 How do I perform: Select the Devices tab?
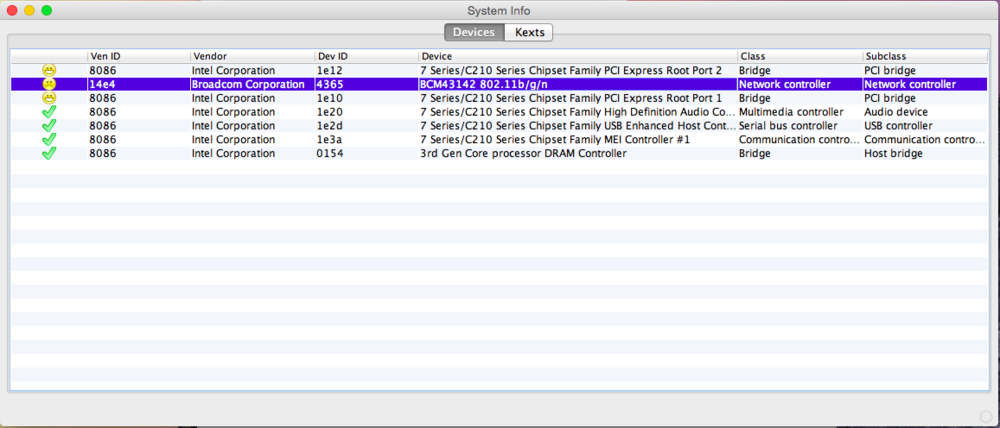(474, 32)
